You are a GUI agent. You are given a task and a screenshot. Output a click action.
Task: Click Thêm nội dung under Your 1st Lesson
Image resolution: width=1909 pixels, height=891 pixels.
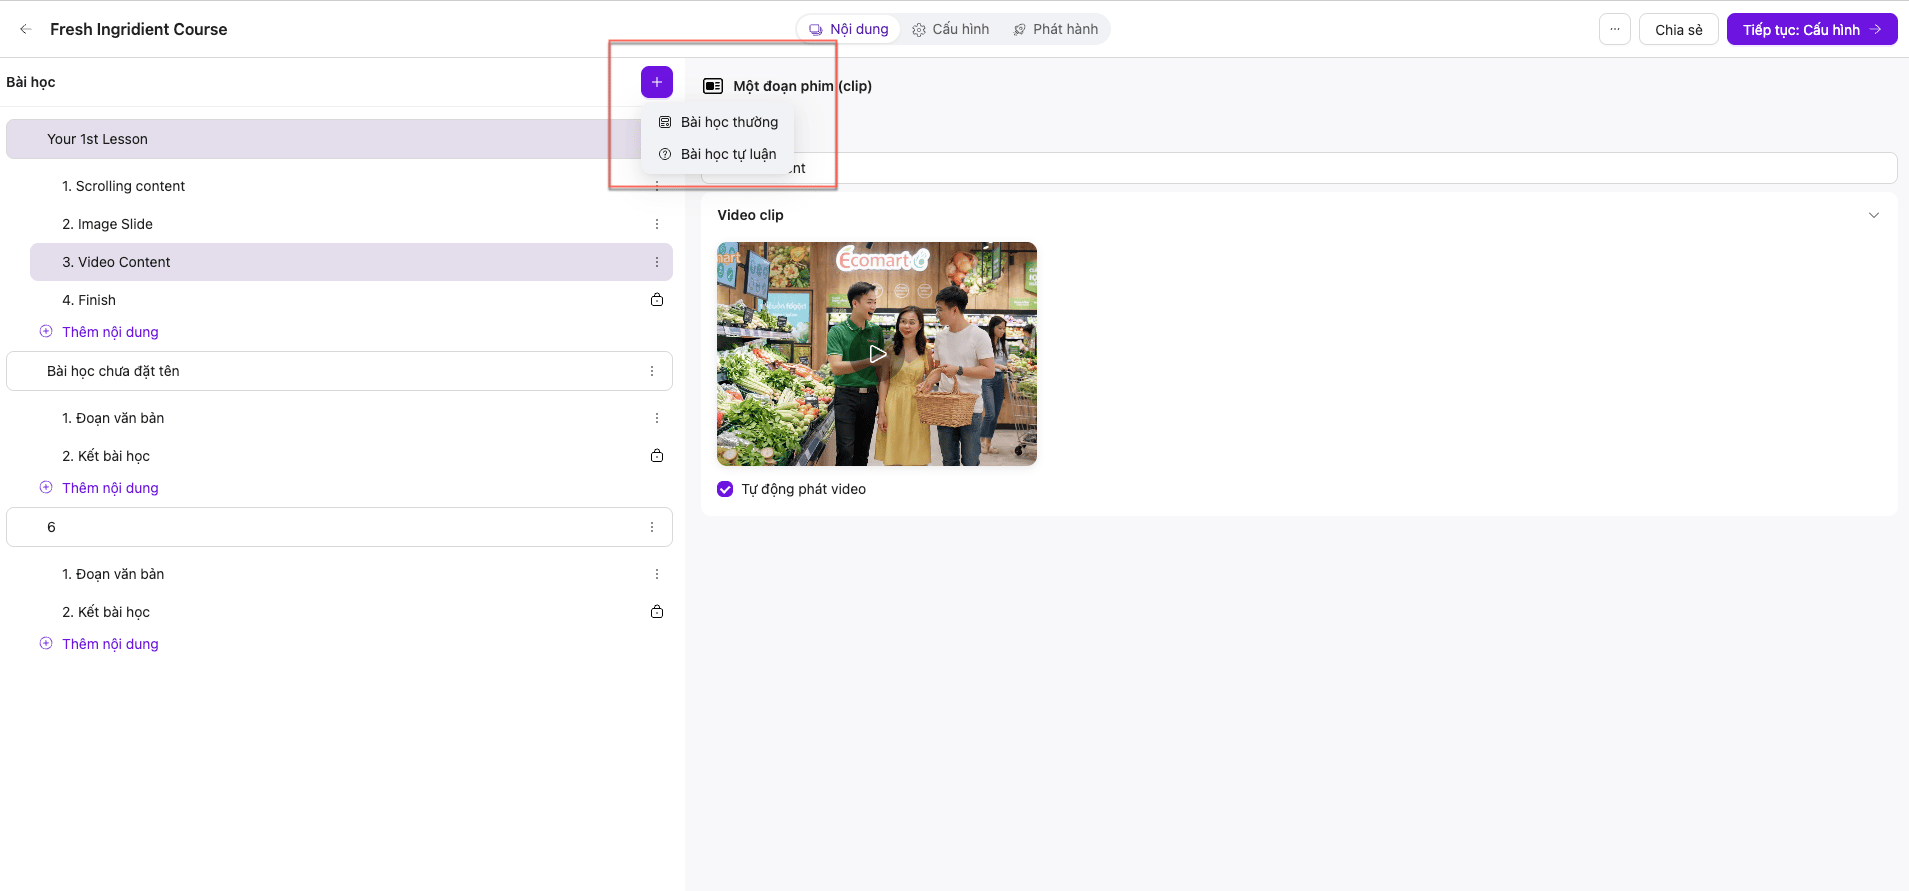coord(110,332)
